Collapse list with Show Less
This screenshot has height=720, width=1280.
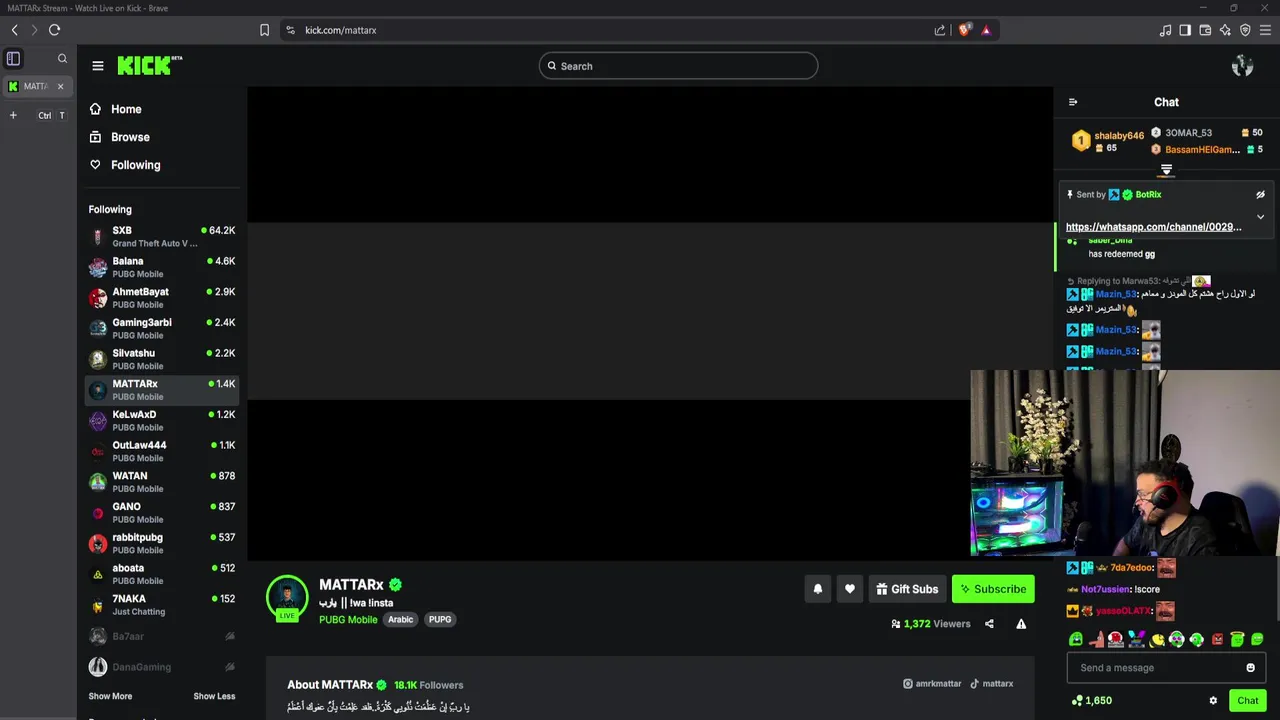click(x=214, y=696)
